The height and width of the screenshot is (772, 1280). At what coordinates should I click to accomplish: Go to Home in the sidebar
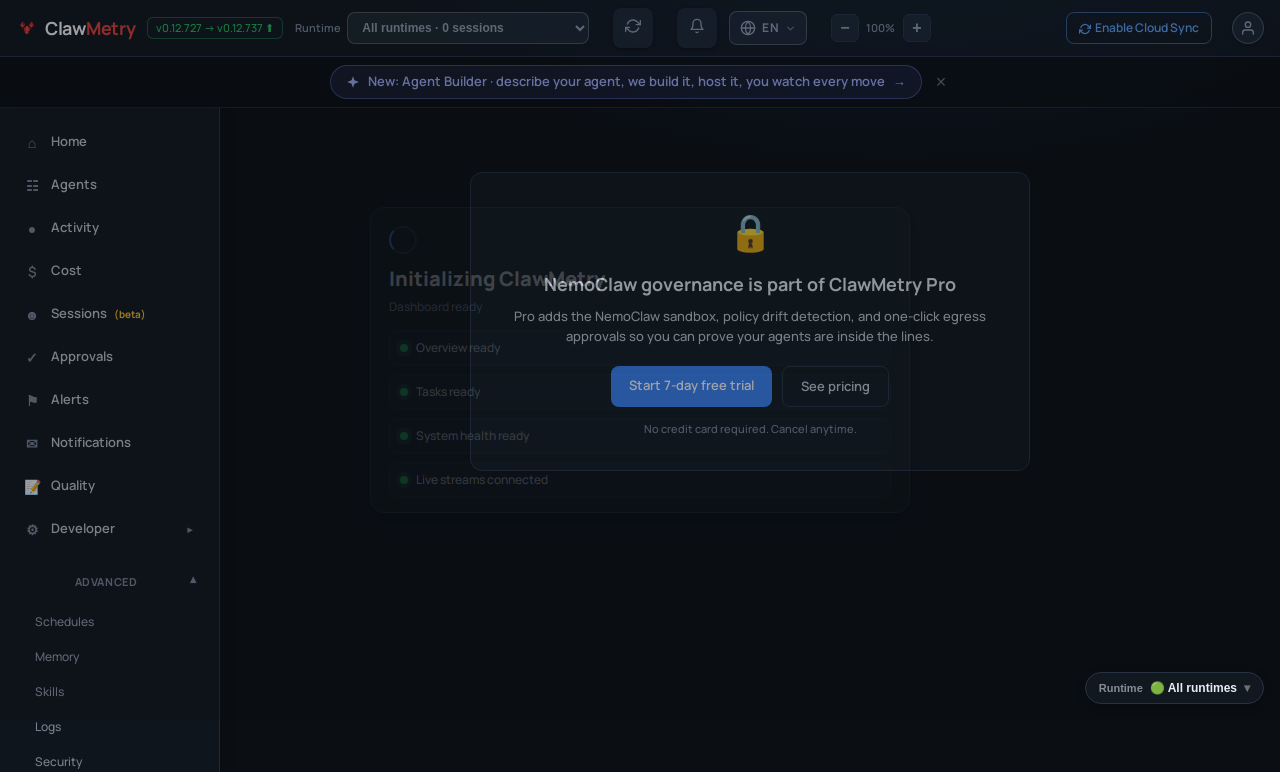click(x=110, y=142)
